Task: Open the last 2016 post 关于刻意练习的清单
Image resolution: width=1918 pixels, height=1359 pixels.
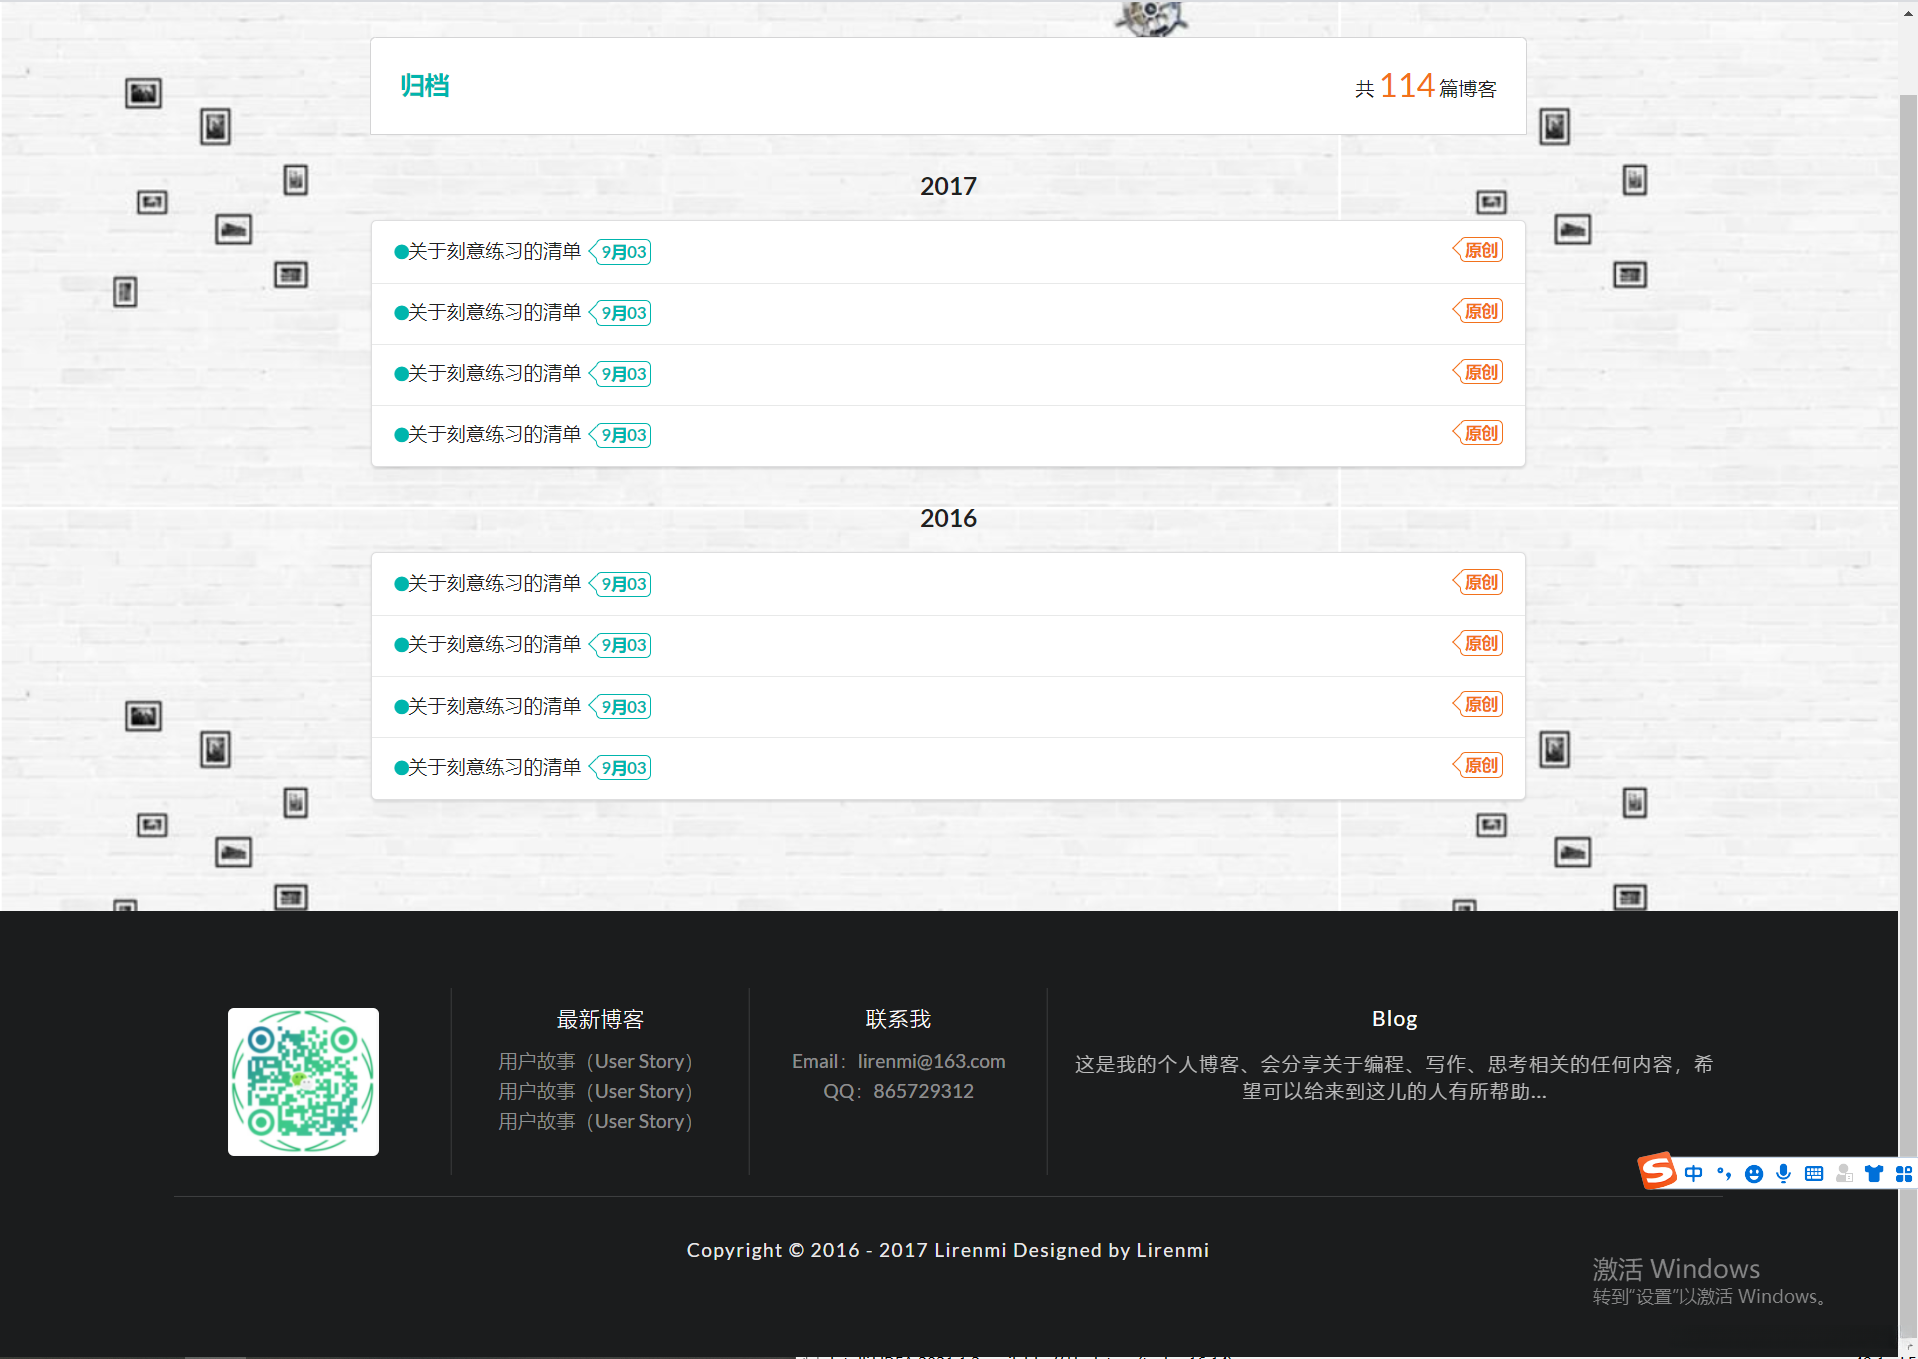Action: 494,767
